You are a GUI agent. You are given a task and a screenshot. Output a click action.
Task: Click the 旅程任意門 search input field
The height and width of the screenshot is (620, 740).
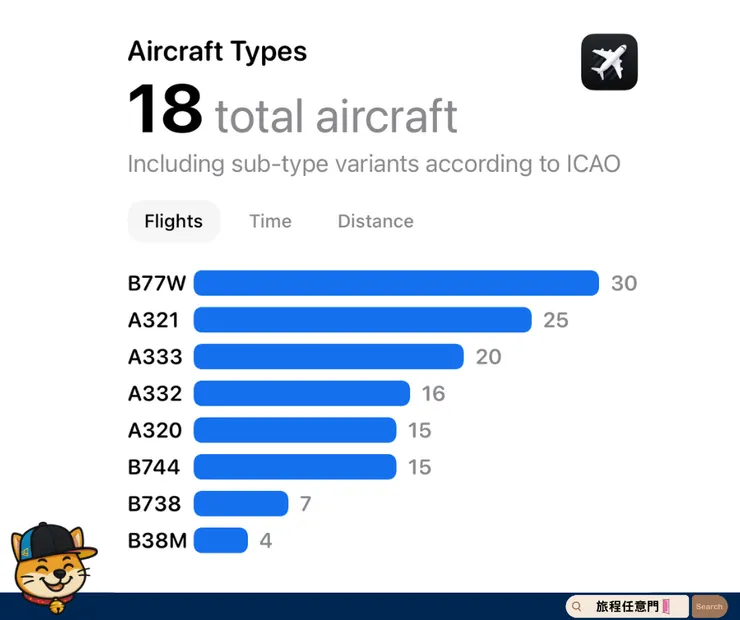(x=627, y=606)
